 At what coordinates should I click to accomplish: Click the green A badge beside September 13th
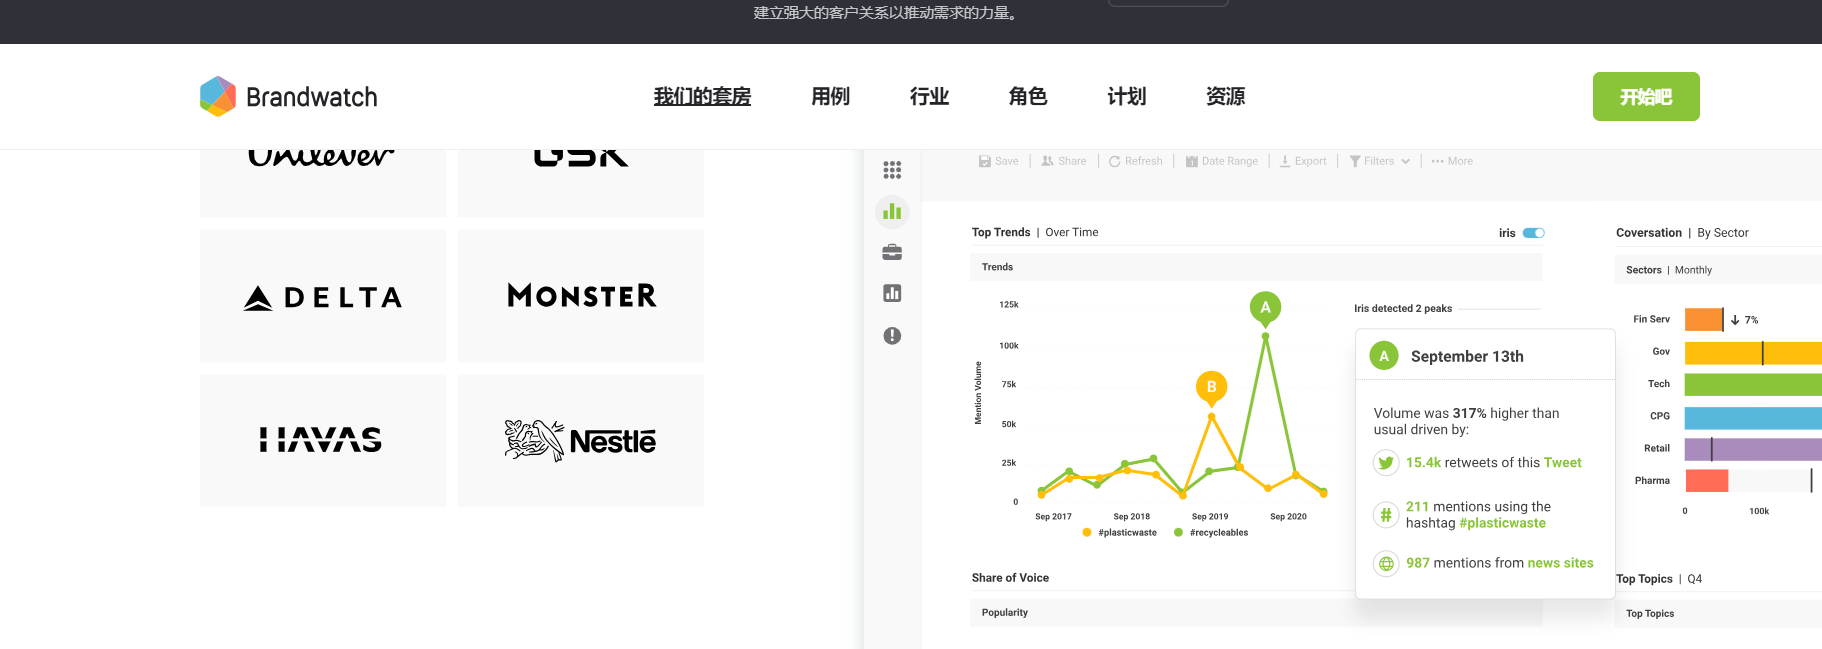(x=1384, y=356)
